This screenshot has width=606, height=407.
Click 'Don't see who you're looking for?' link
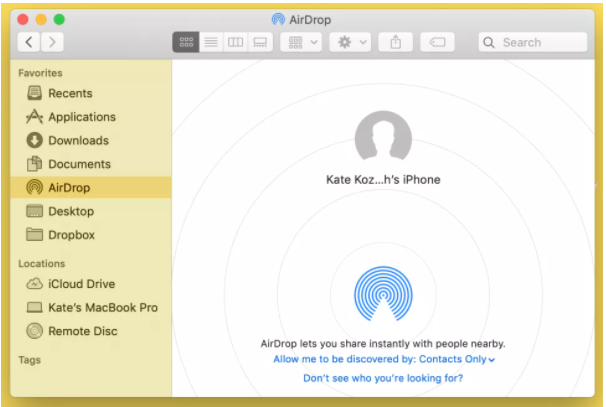click(383, 378)
